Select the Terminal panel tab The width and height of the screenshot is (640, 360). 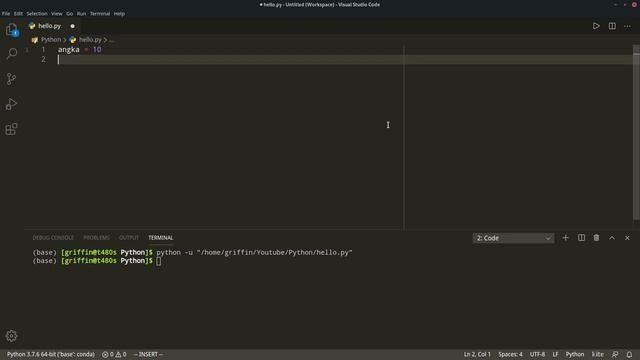click(x=160, y=238)
